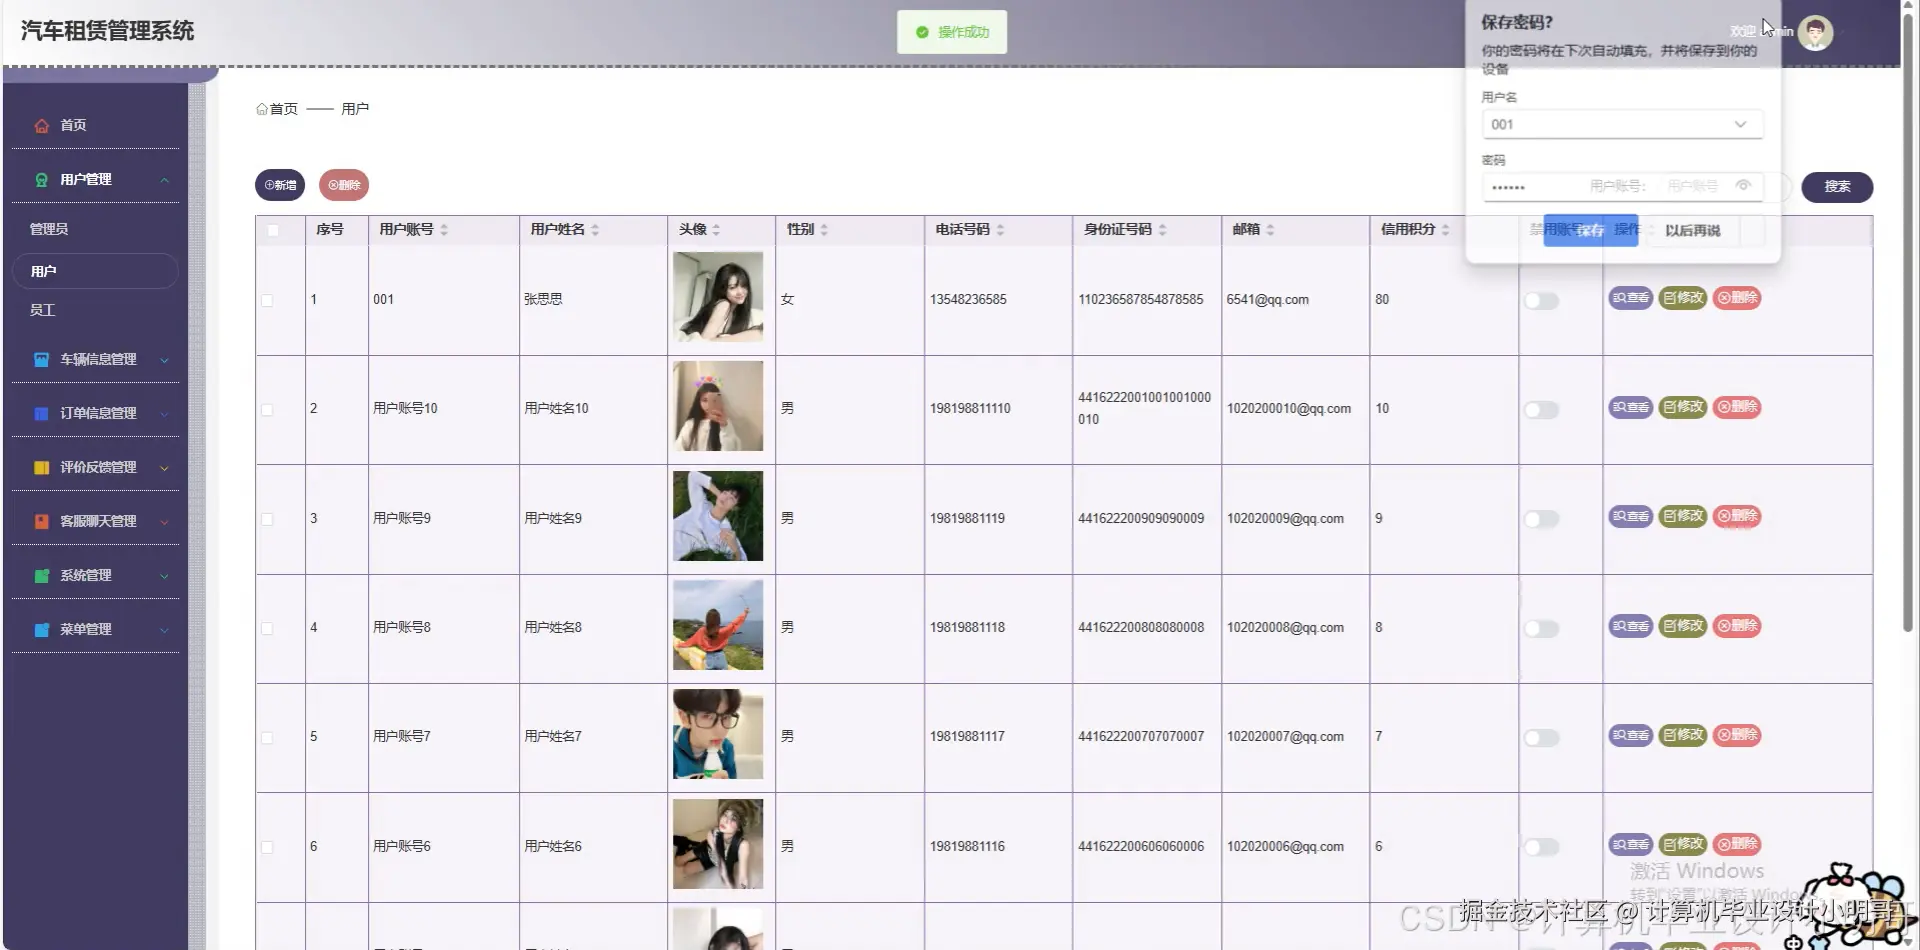Click the 车辆信息管理 sidebar icon
This screenshot has height=950, width=1920.
point(41,359)
